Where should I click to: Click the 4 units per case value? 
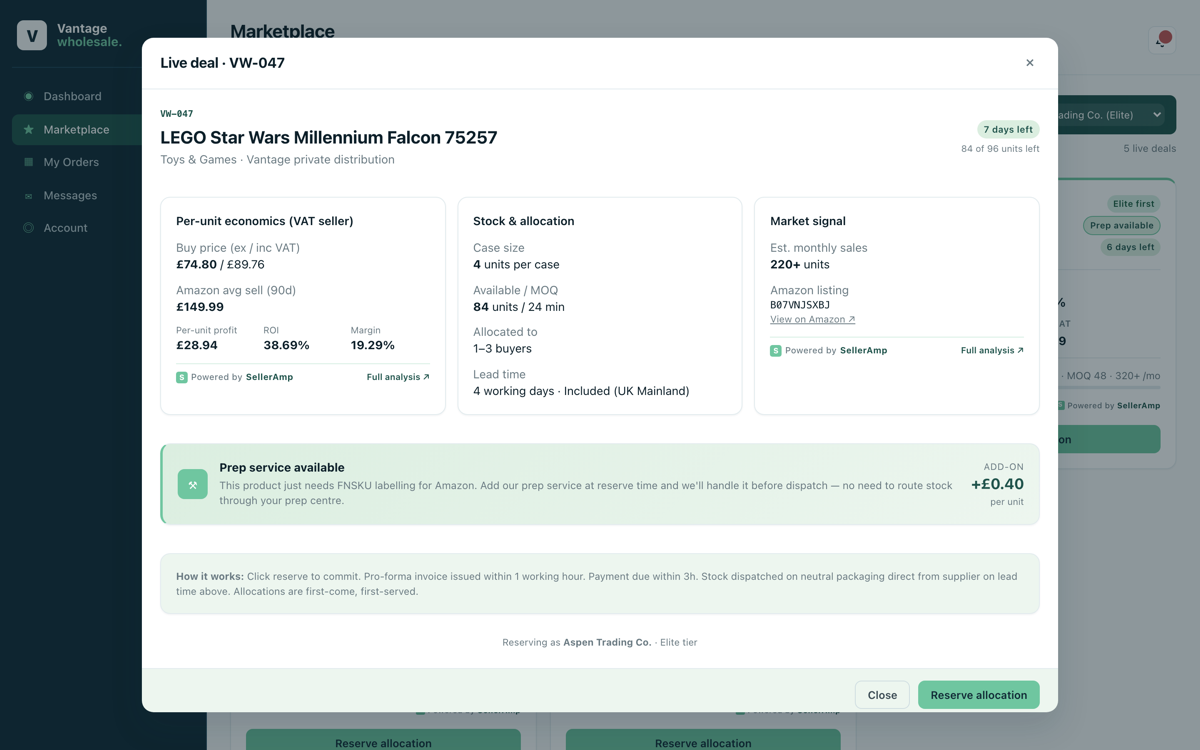coord(516,265)
